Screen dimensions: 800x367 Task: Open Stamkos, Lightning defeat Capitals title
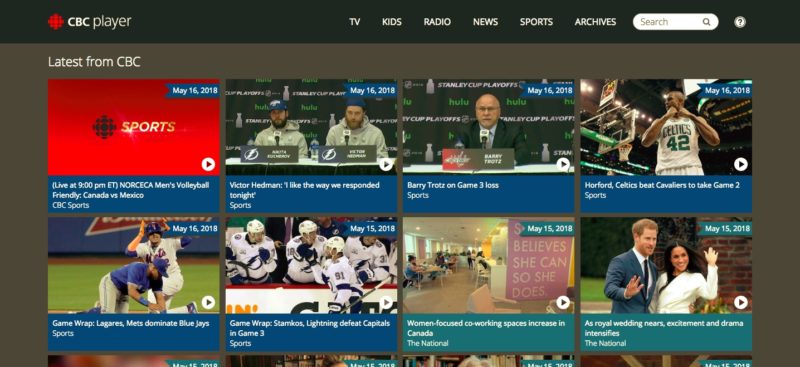[x=310, y=328]
